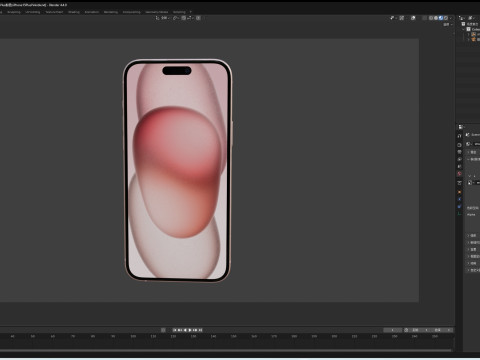Switch to the Sculpting workspace tab

[x=14, y=12]
